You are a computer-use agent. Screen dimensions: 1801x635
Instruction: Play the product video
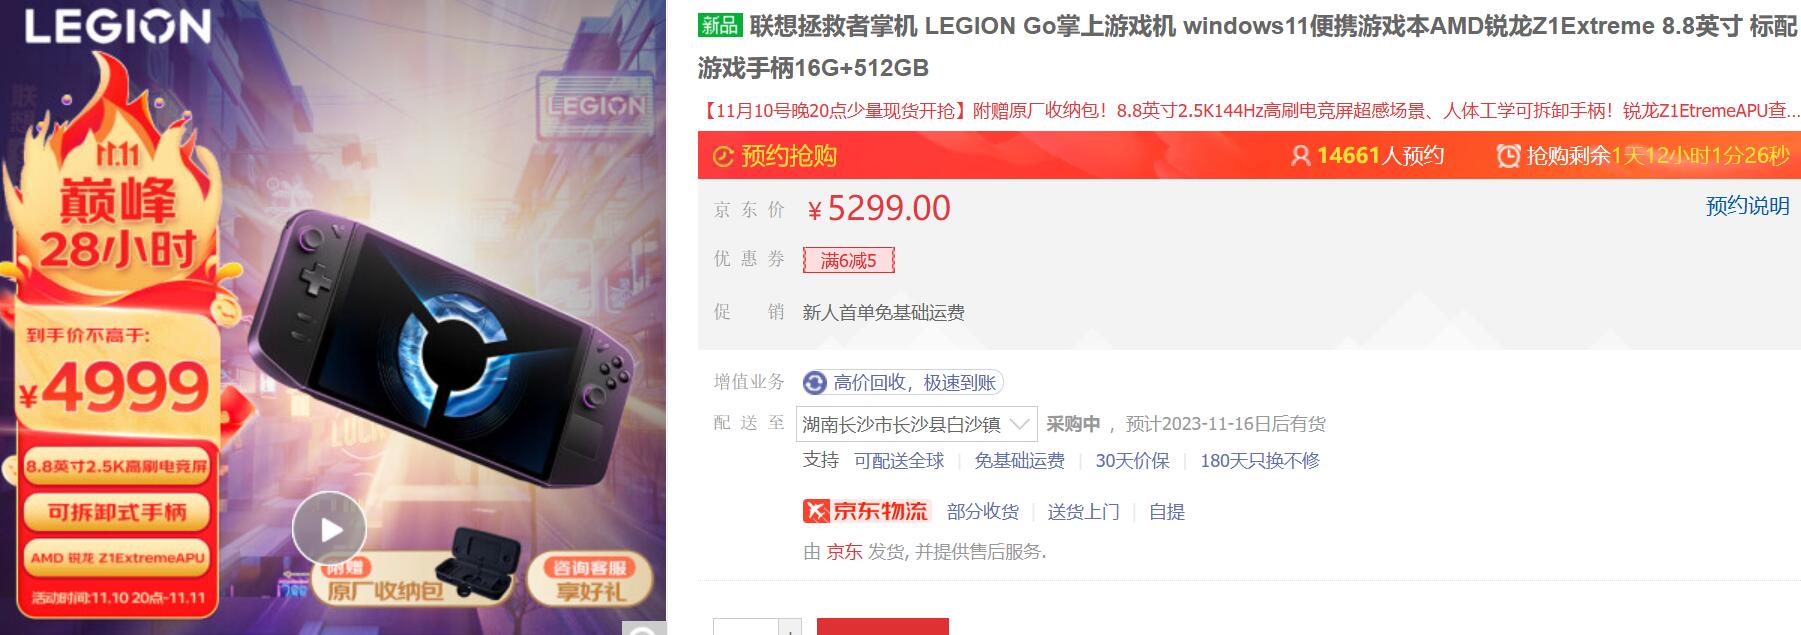pos(329,529)
